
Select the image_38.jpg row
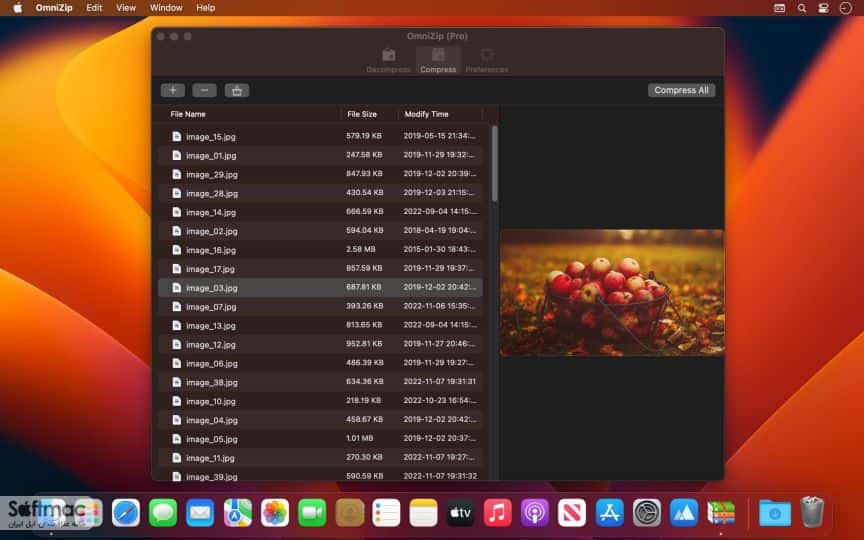(x=320, y=382)
